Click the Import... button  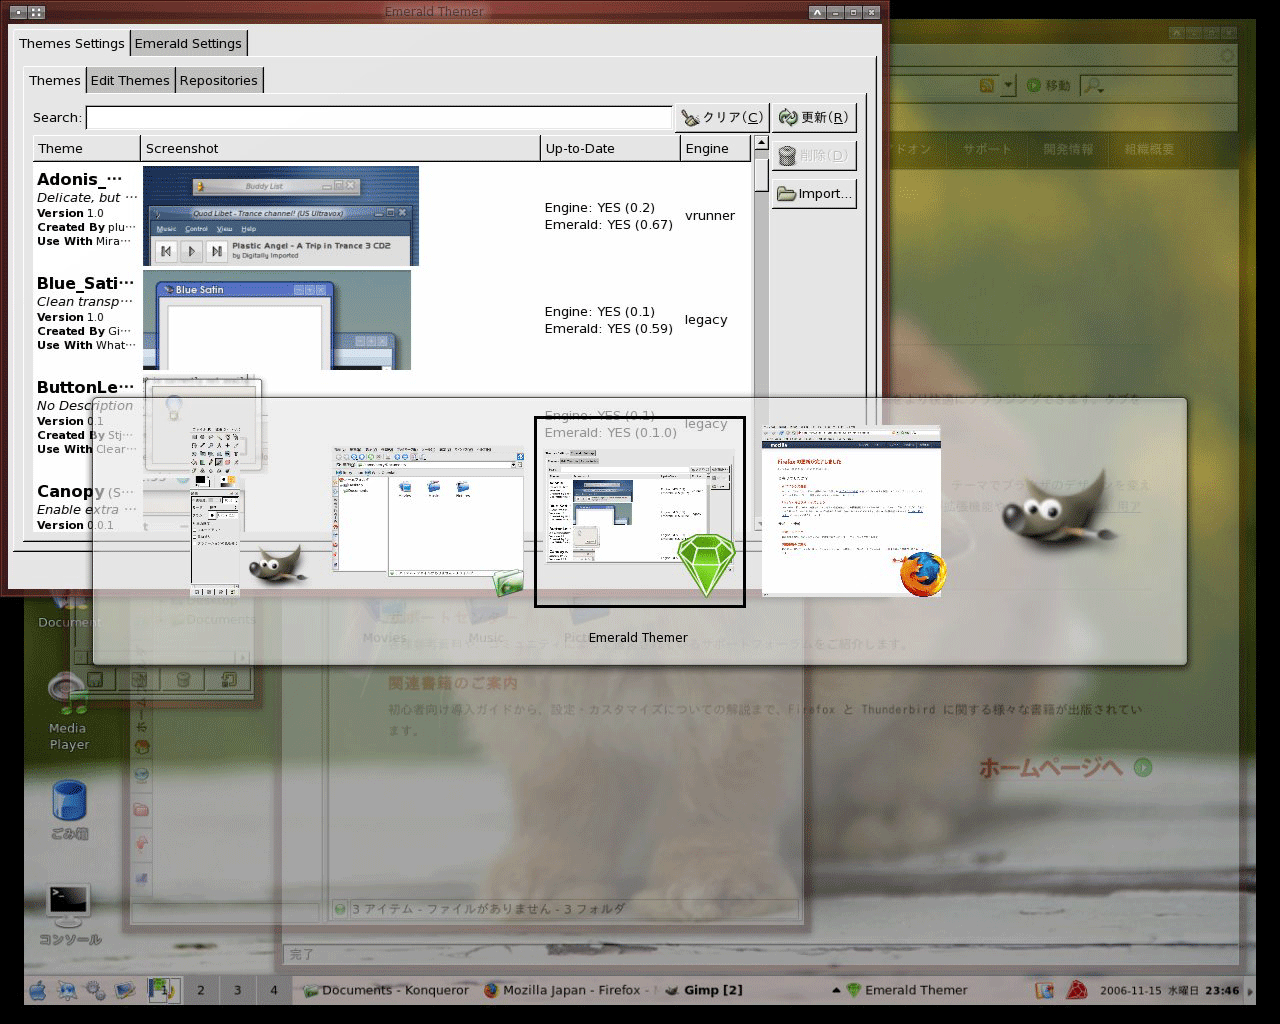[x=814, y=193]
